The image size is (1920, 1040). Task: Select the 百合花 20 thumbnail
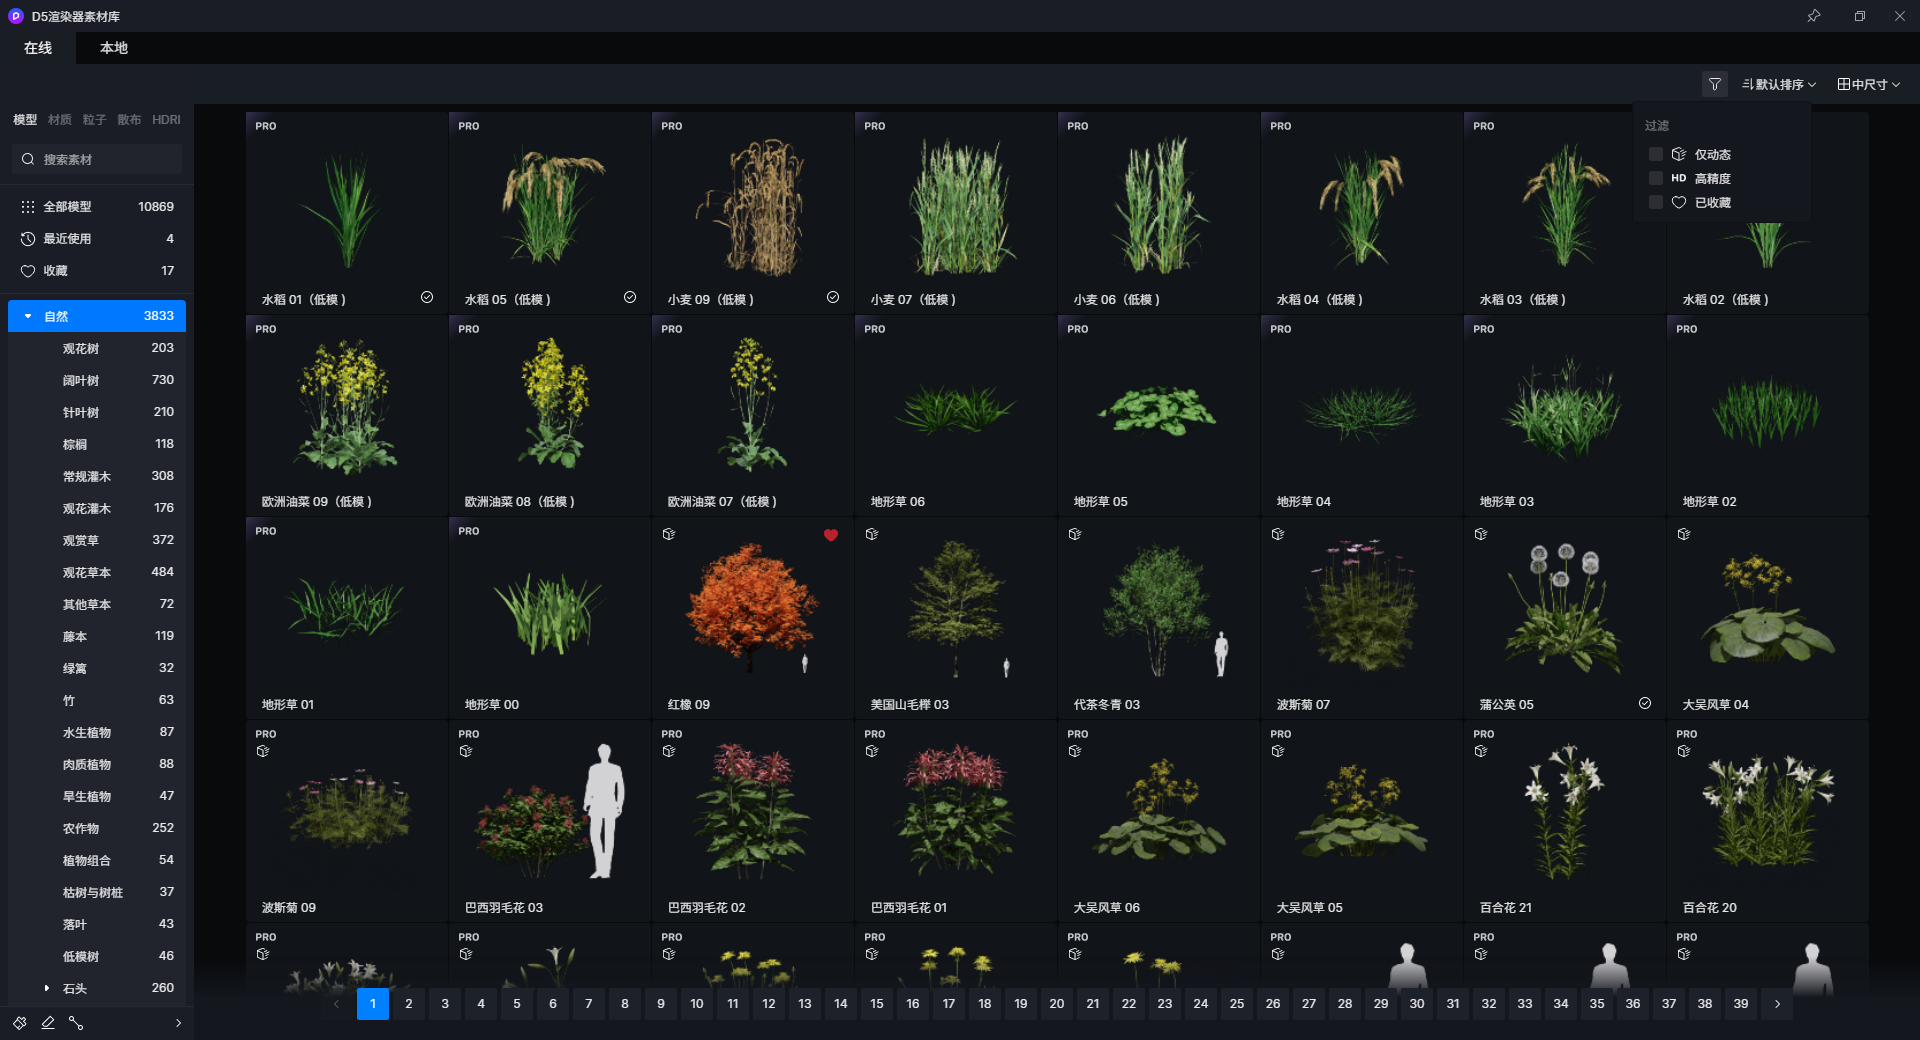[1768, 821]
